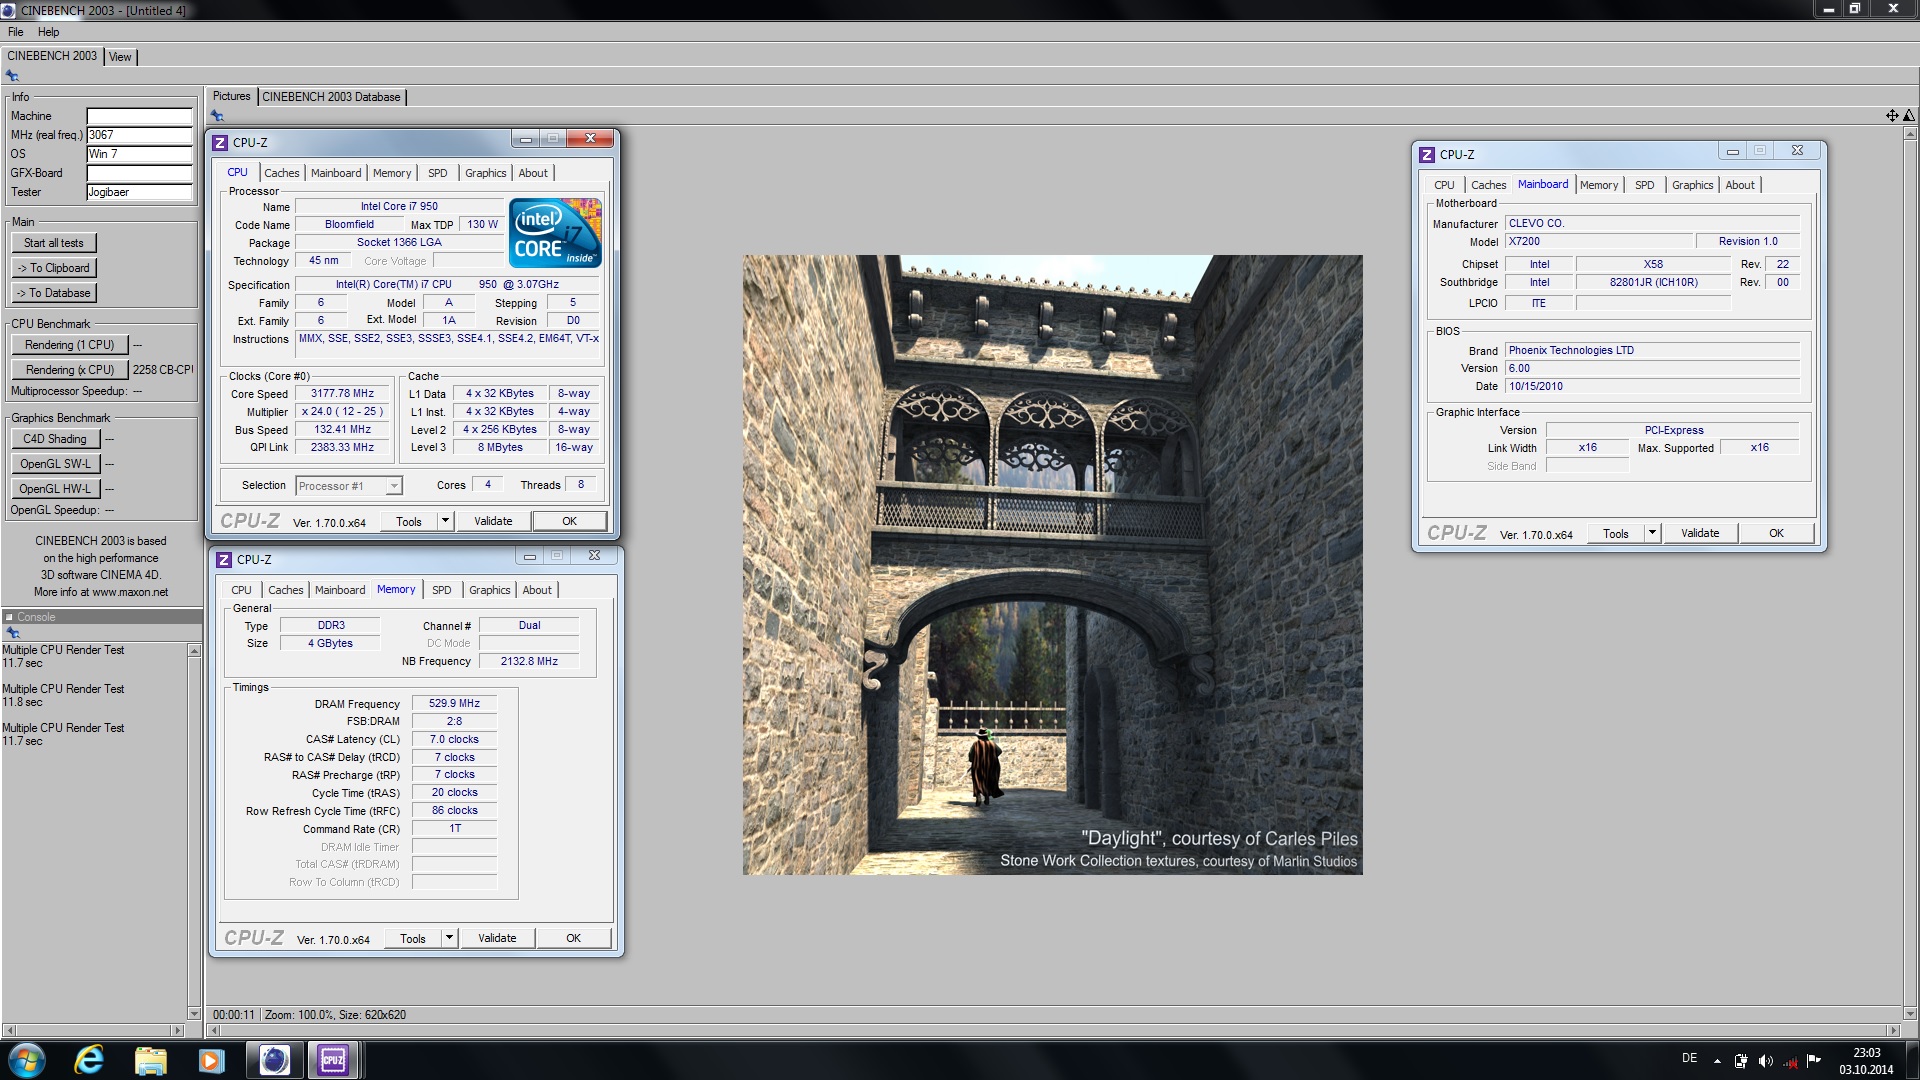
Task: Run the OpenGL HW-L benchmark
Action: (x=55, y=489)
